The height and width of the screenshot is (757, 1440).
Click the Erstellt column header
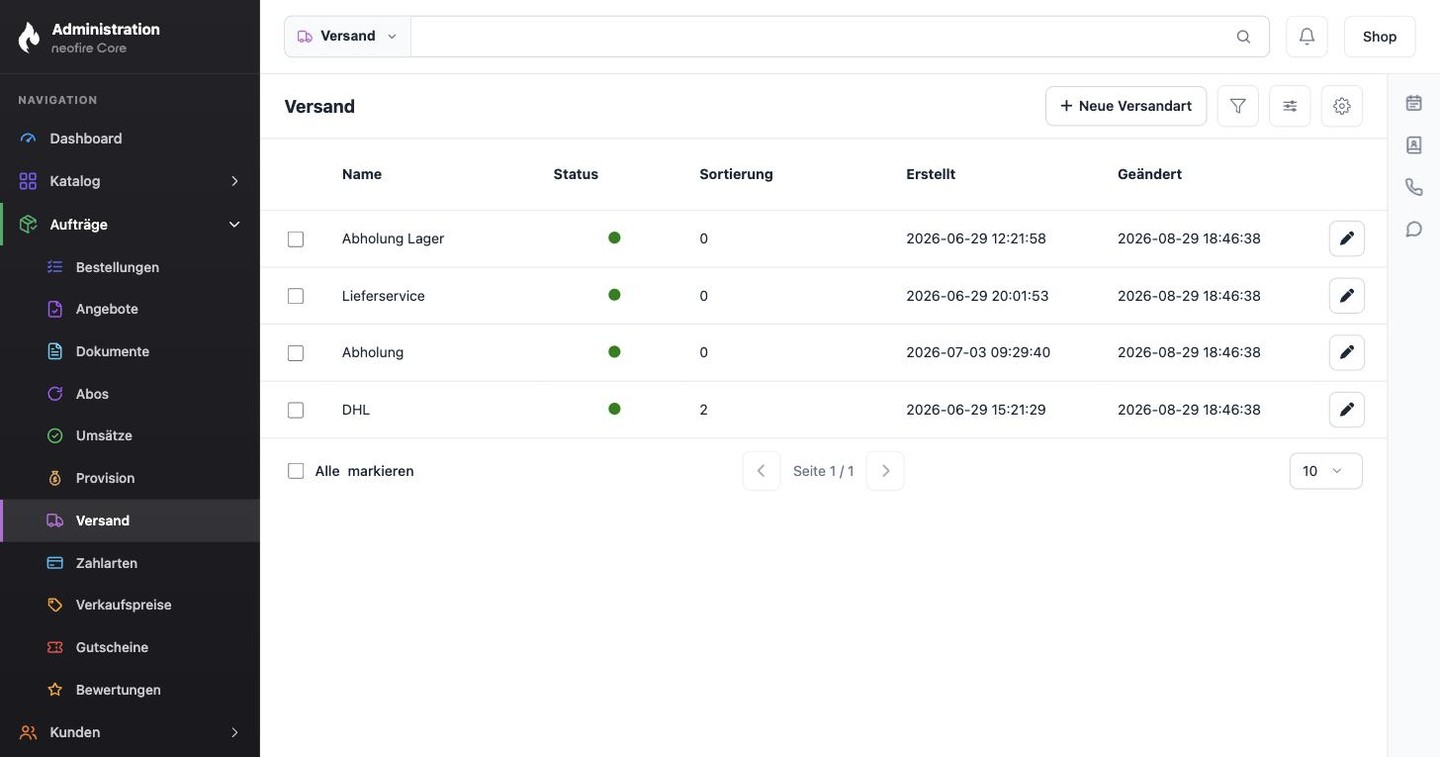[x=931, y=174]
